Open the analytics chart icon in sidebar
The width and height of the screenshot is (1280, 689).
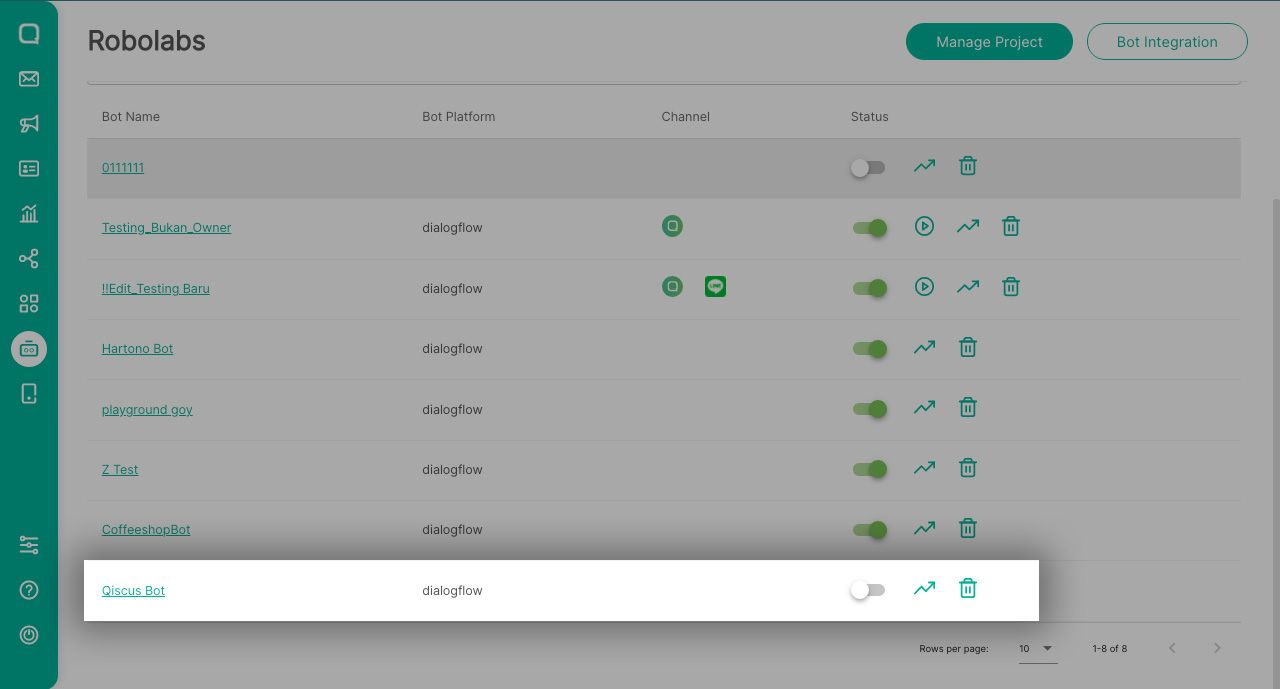[x=29, y=214]
